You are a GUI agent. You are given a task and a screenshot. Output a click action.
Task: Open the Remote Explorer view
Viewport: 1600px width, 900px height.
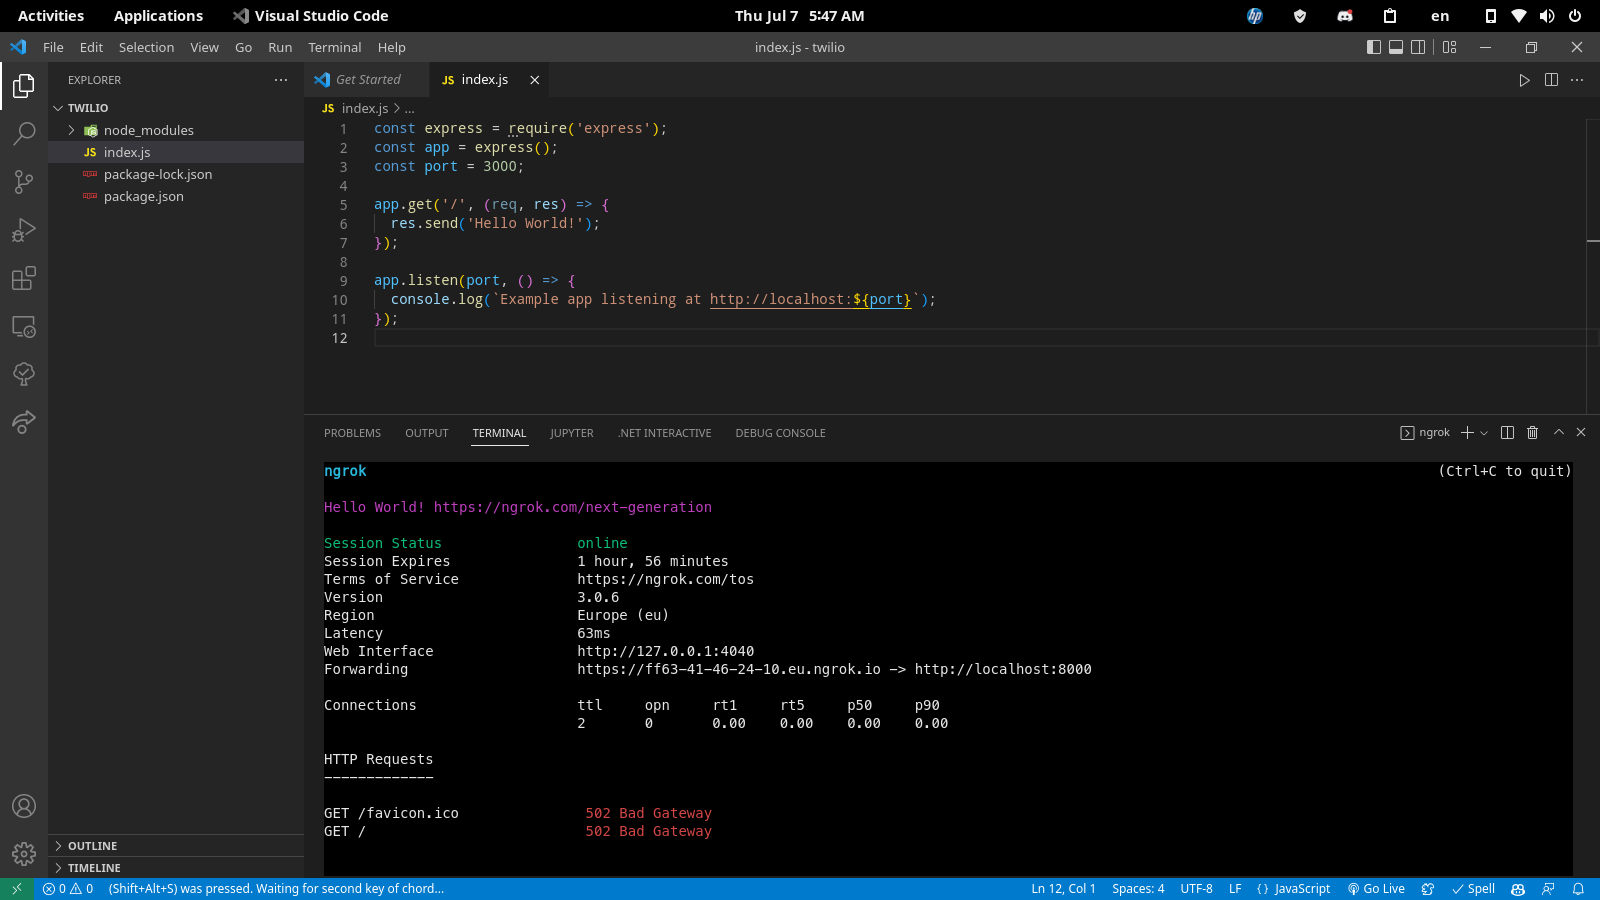point(24,327)
